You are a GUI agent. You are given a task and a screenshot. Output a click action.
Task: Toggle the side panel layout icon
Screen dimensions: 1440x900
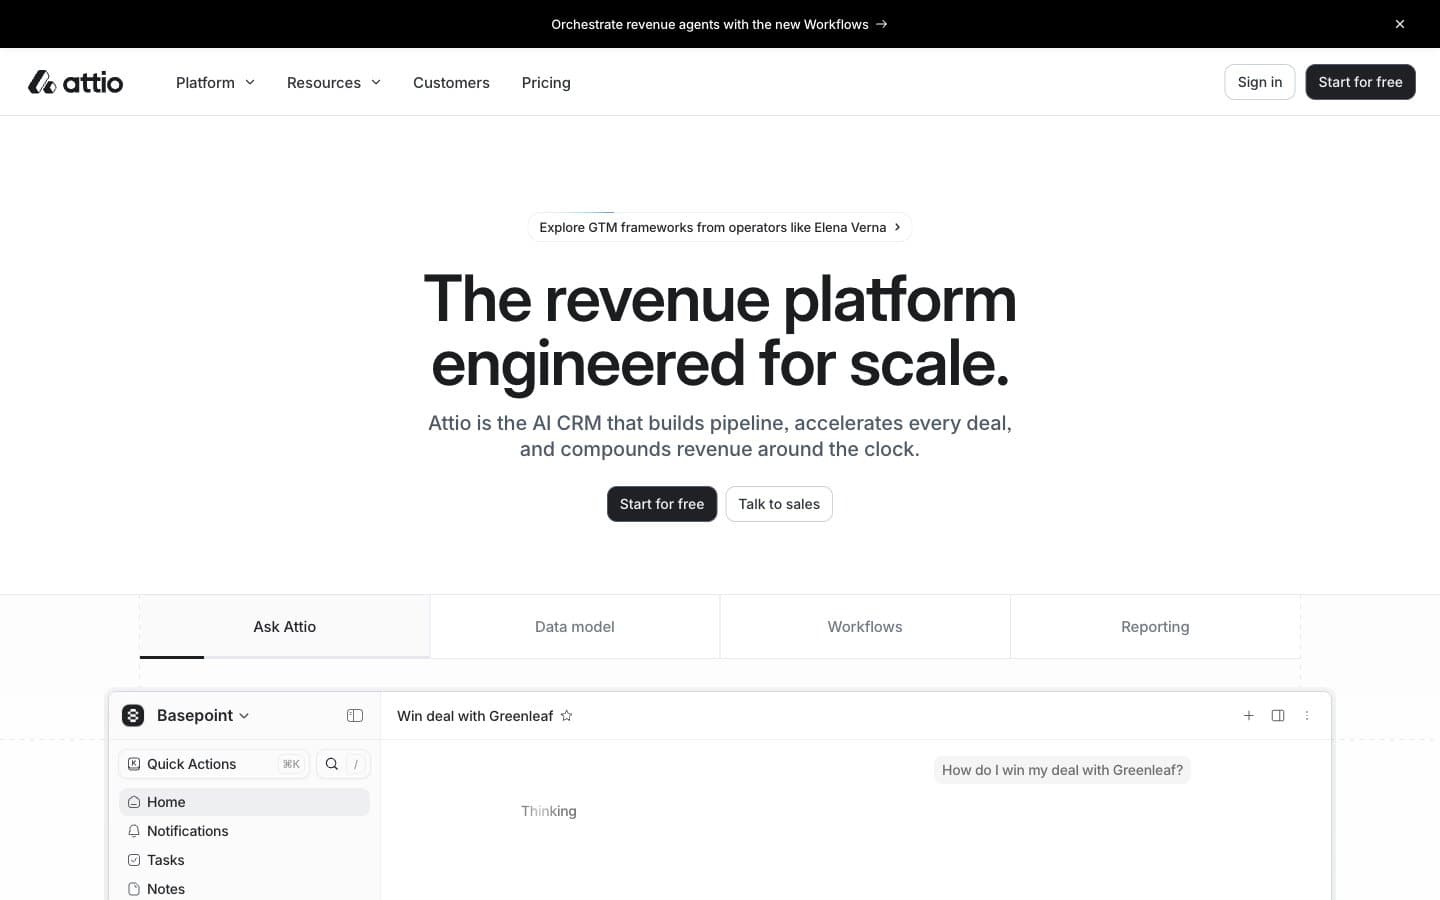pyautogui.click(x=1278, y=715)
